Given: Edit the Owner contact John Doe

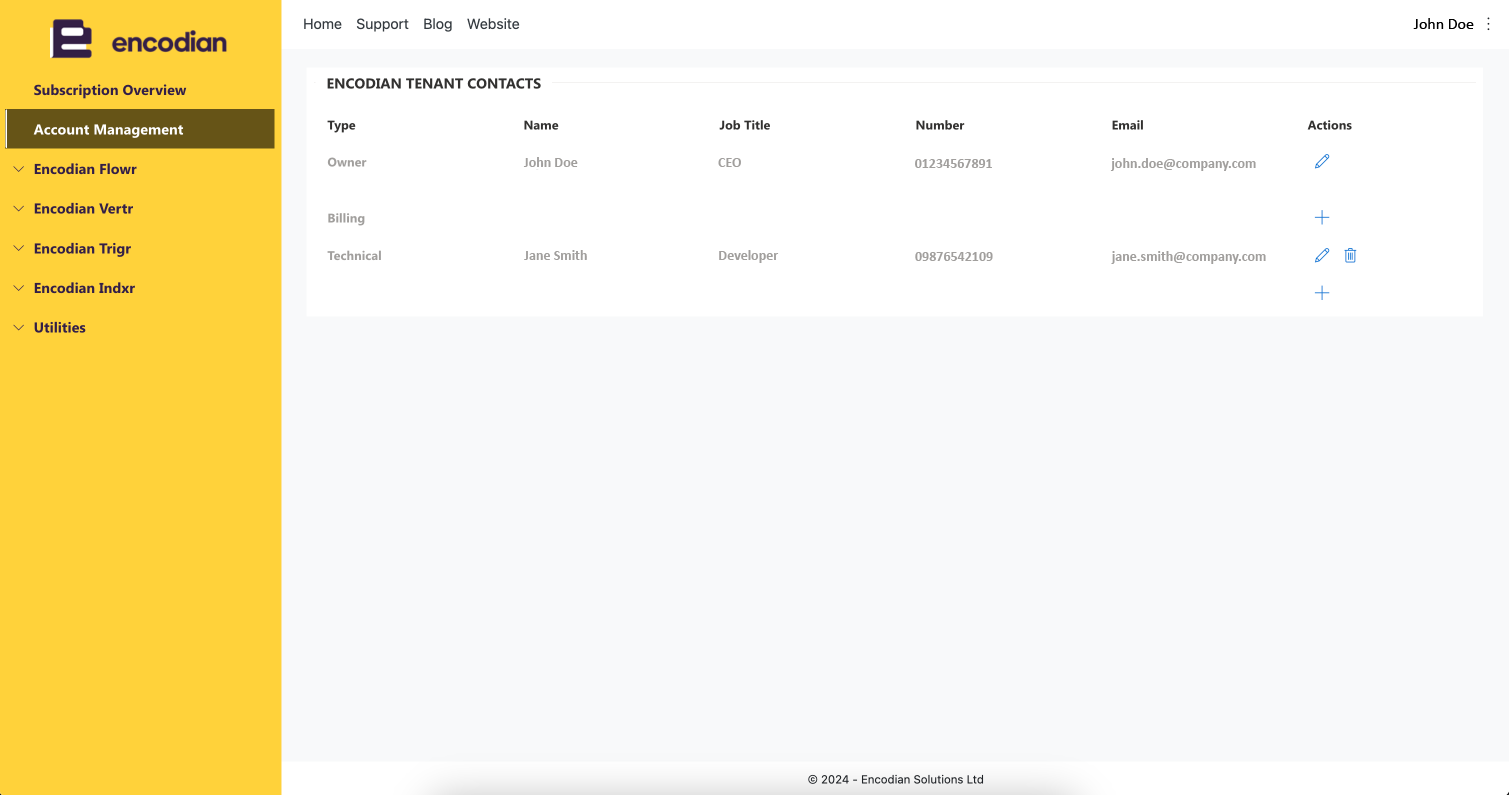Looking at the screenshot, I should tap(1322, 161).
